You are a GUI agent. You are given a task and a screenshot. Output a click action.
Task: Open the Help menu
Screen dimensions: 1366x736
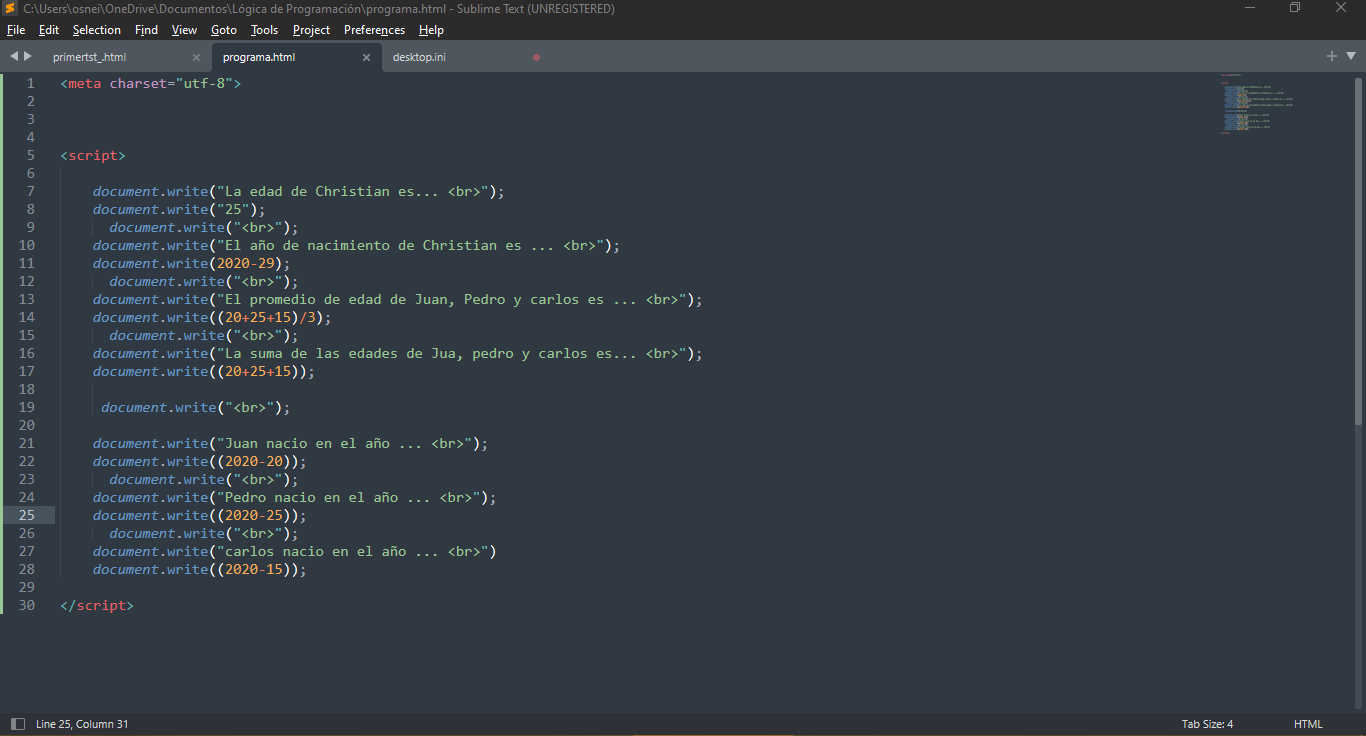431,30
